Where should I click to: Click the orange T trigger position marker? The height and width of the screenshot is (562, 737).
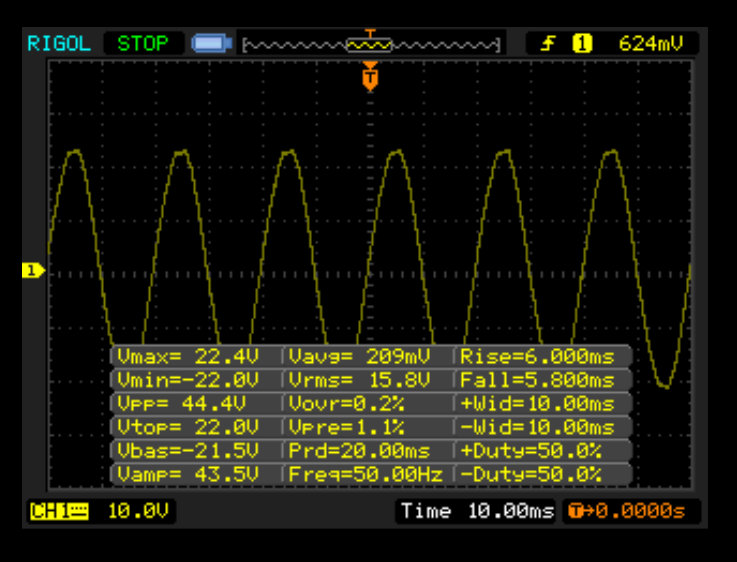tap(370, 77)
